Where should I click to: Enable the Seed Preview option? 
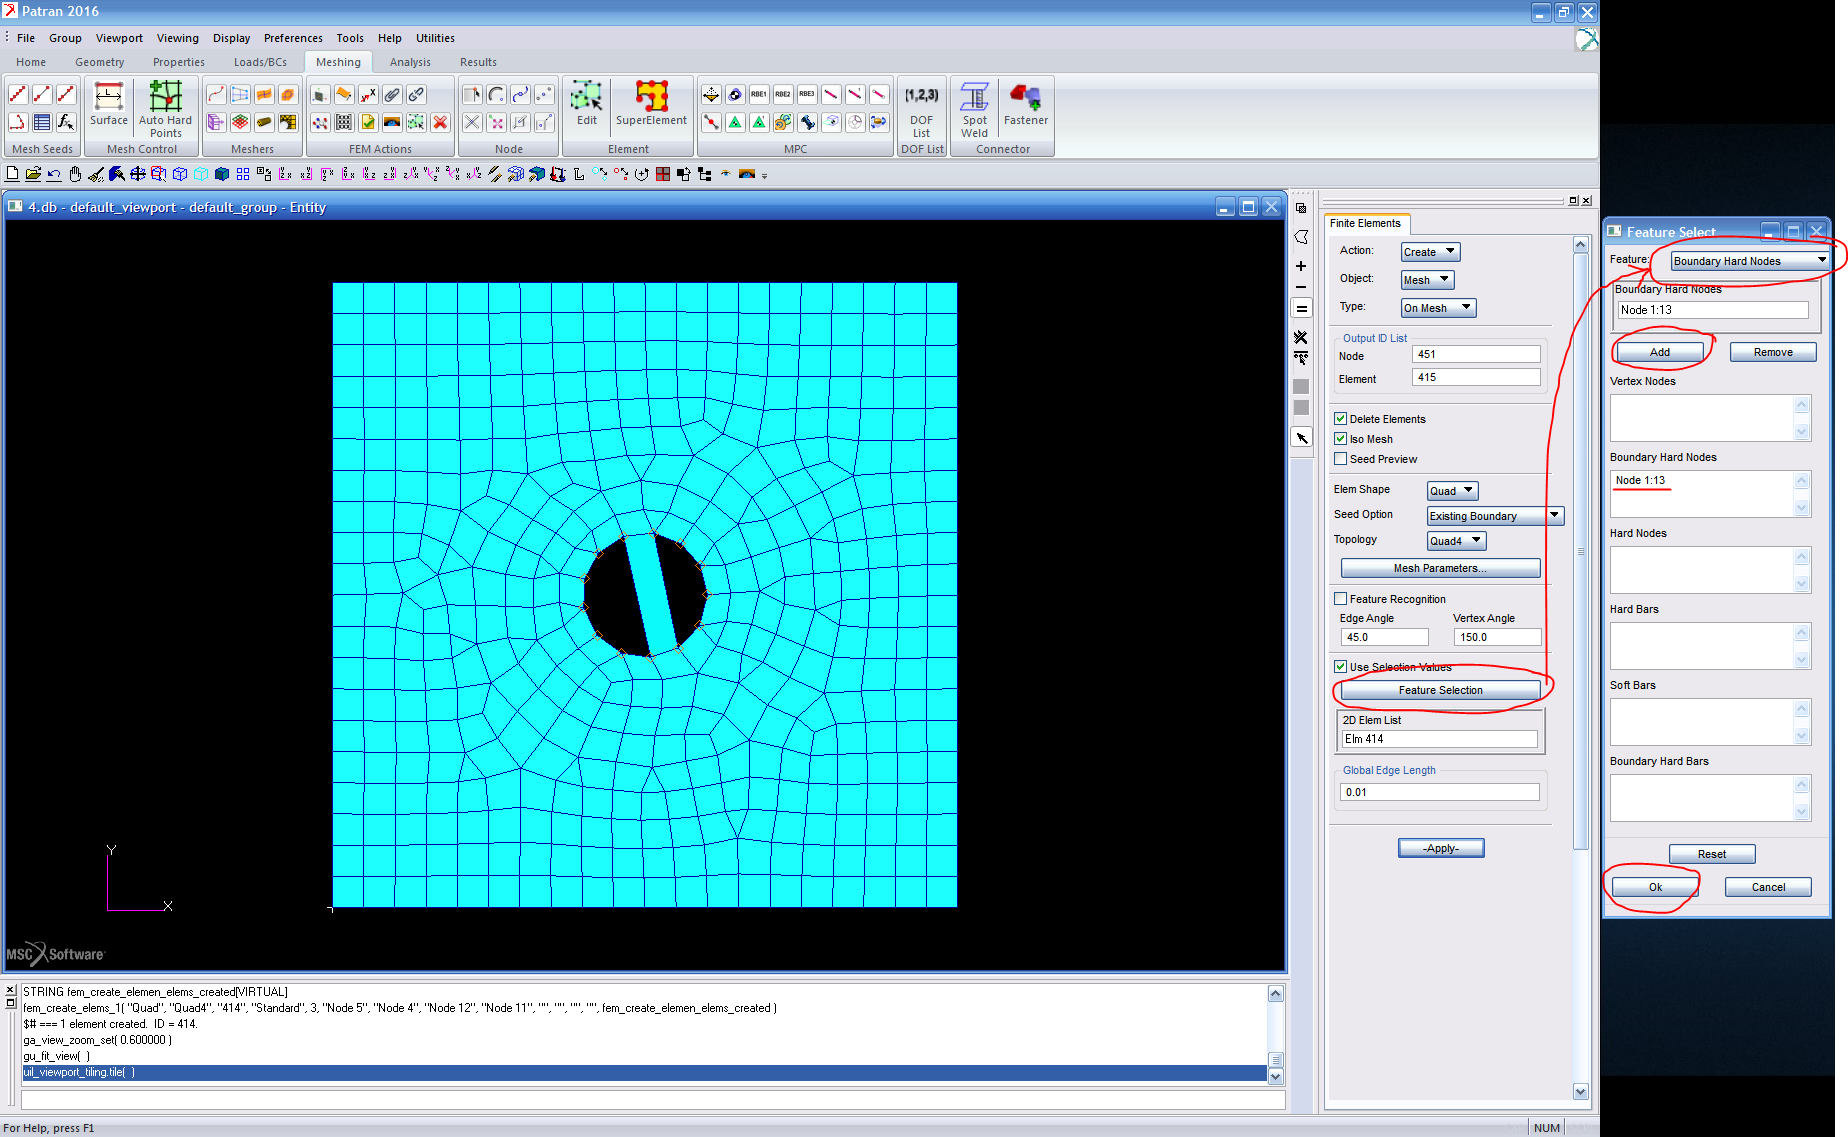[1340, 458]
